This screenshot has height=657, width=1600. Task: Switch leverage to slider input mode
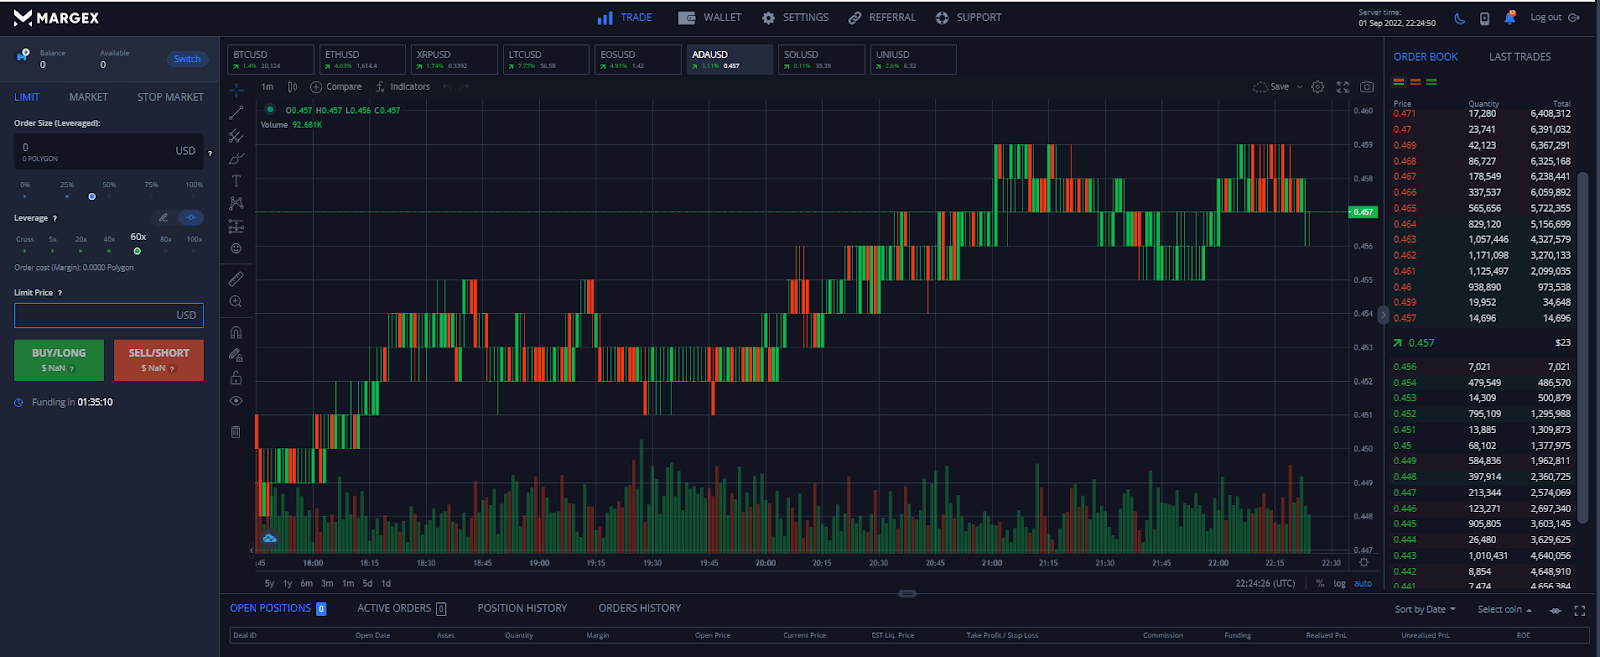click(x=191, y=217)
